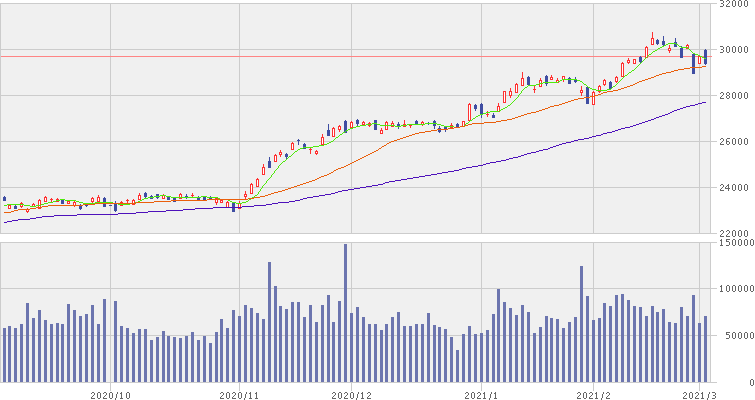This screenshot has height=400, width=755.
Task: Click the 32000 price axis label
Action: point(733,4)
